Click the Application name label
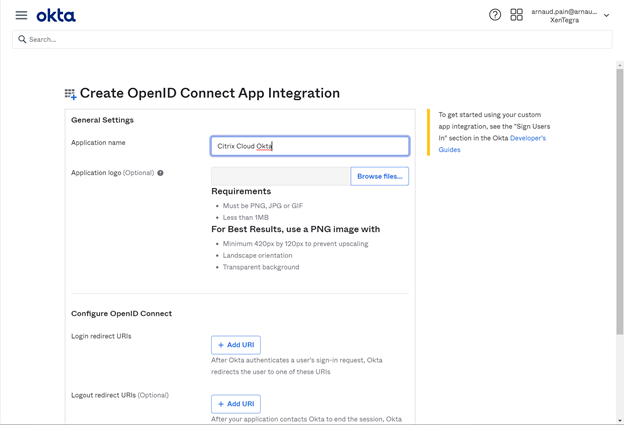Screen dimensions: 624x425 click(98, 143)
